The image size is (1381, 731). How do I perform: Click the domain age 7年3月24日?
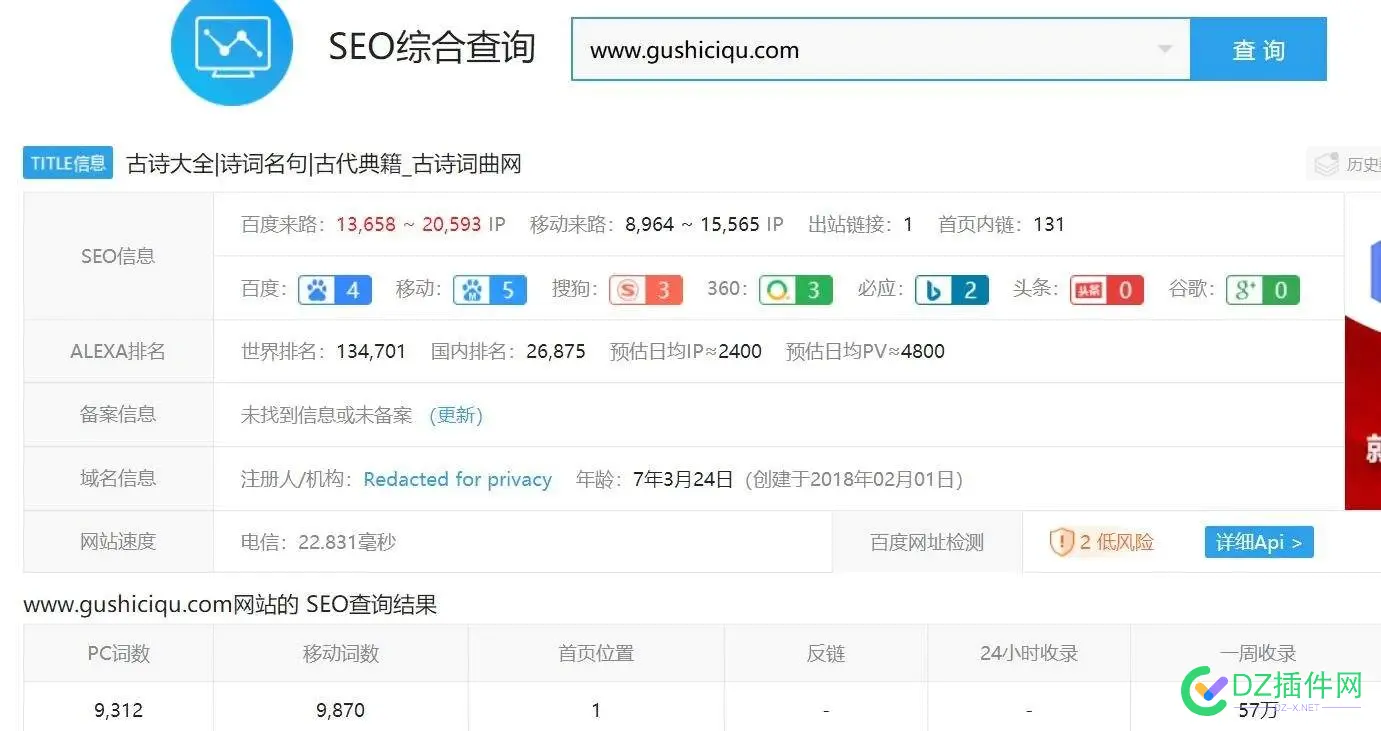(683, 479)
